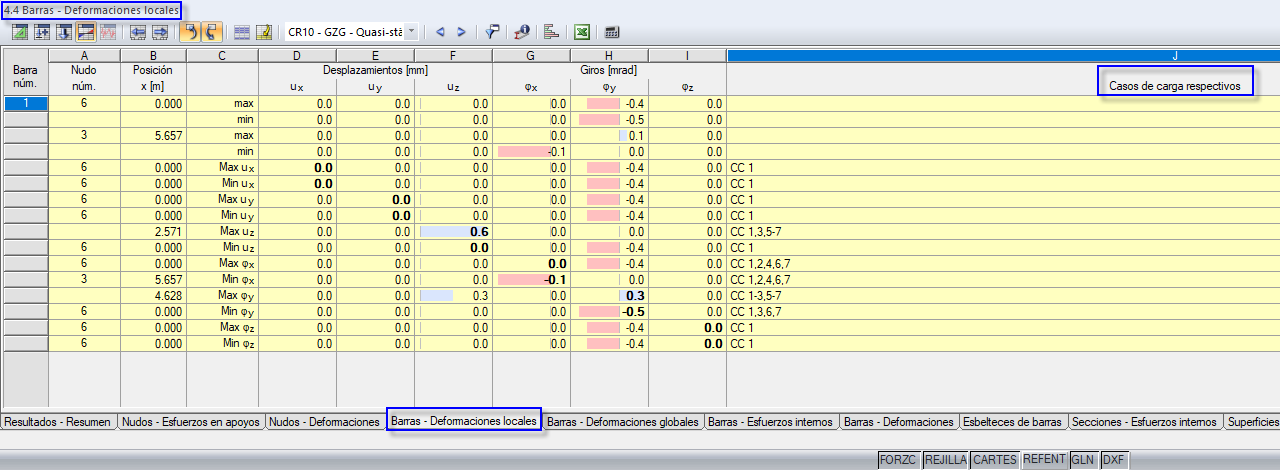Click the table icon with down arrow
The width and height of the screenshot is (1280, 470).
pos(64,32)
